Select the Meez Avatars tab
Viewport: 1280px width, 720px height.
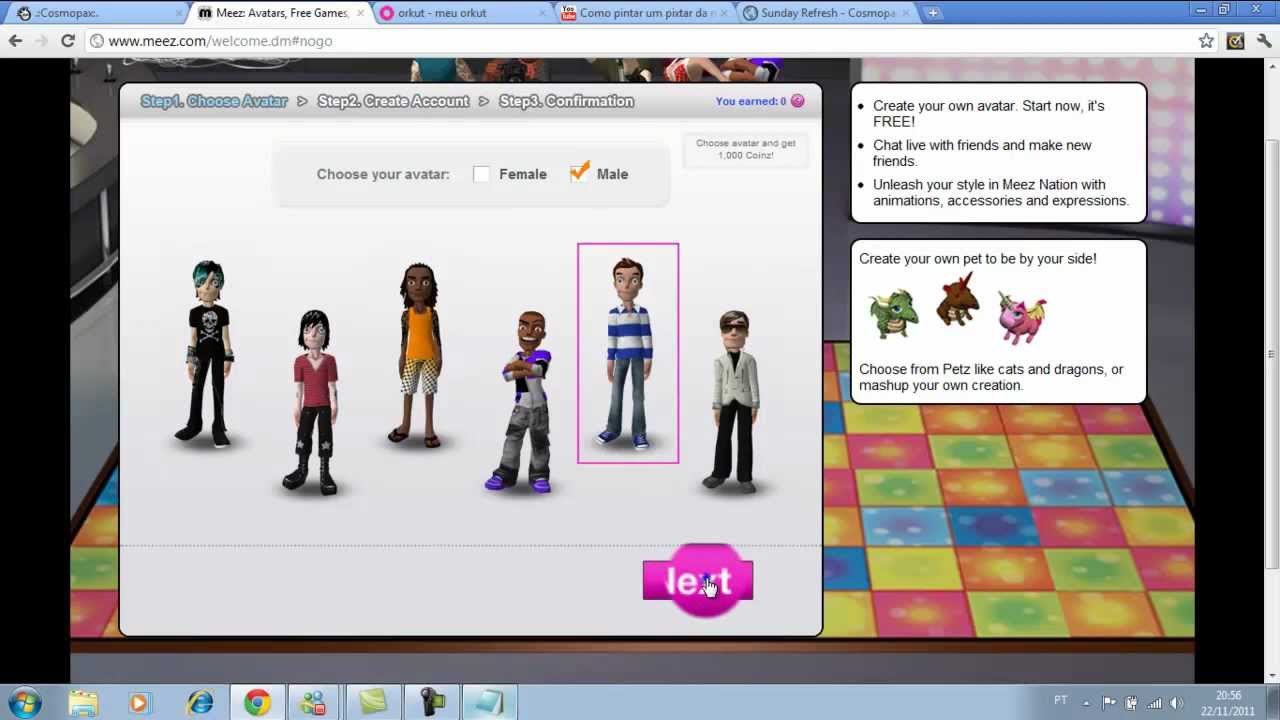tap(282, 13)
